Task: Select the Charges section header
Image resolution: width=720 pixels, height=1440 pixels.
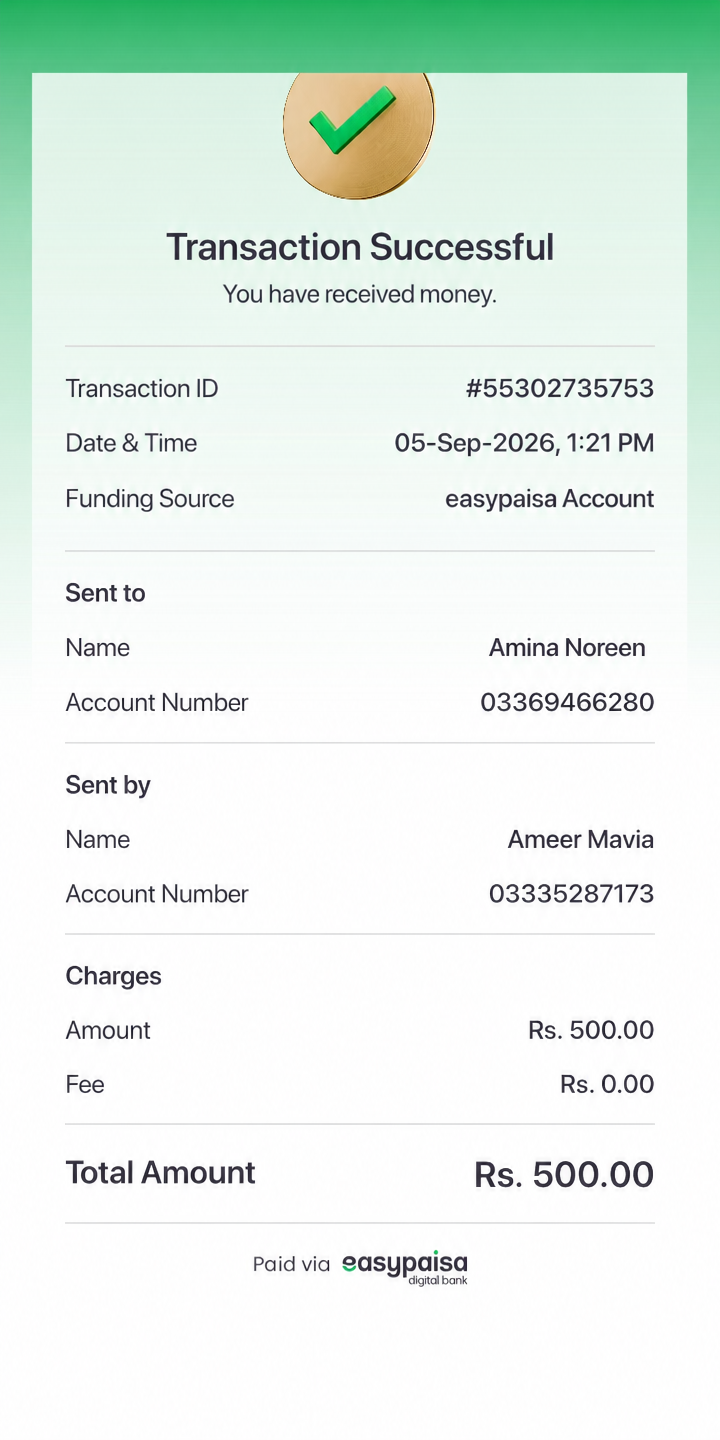Action: tap(114, 976)
